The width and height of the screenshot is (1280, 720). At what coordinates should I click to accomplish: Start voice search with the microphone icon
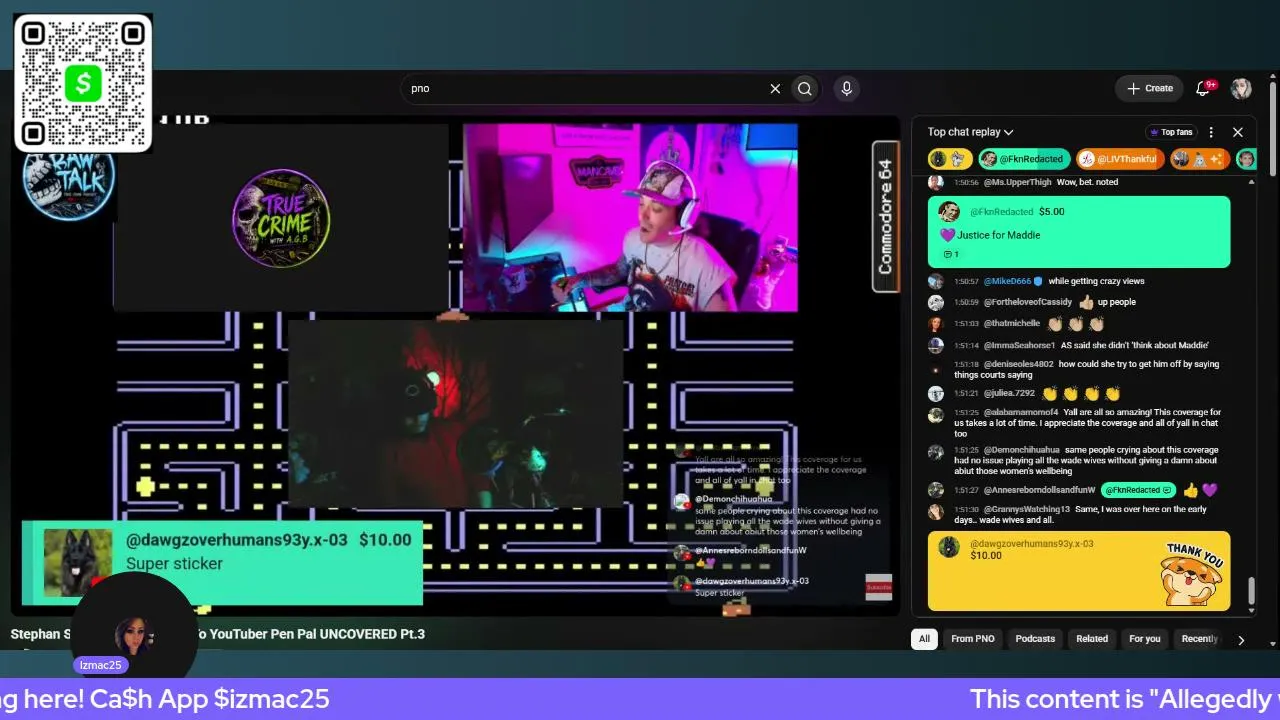coord(846,88)
